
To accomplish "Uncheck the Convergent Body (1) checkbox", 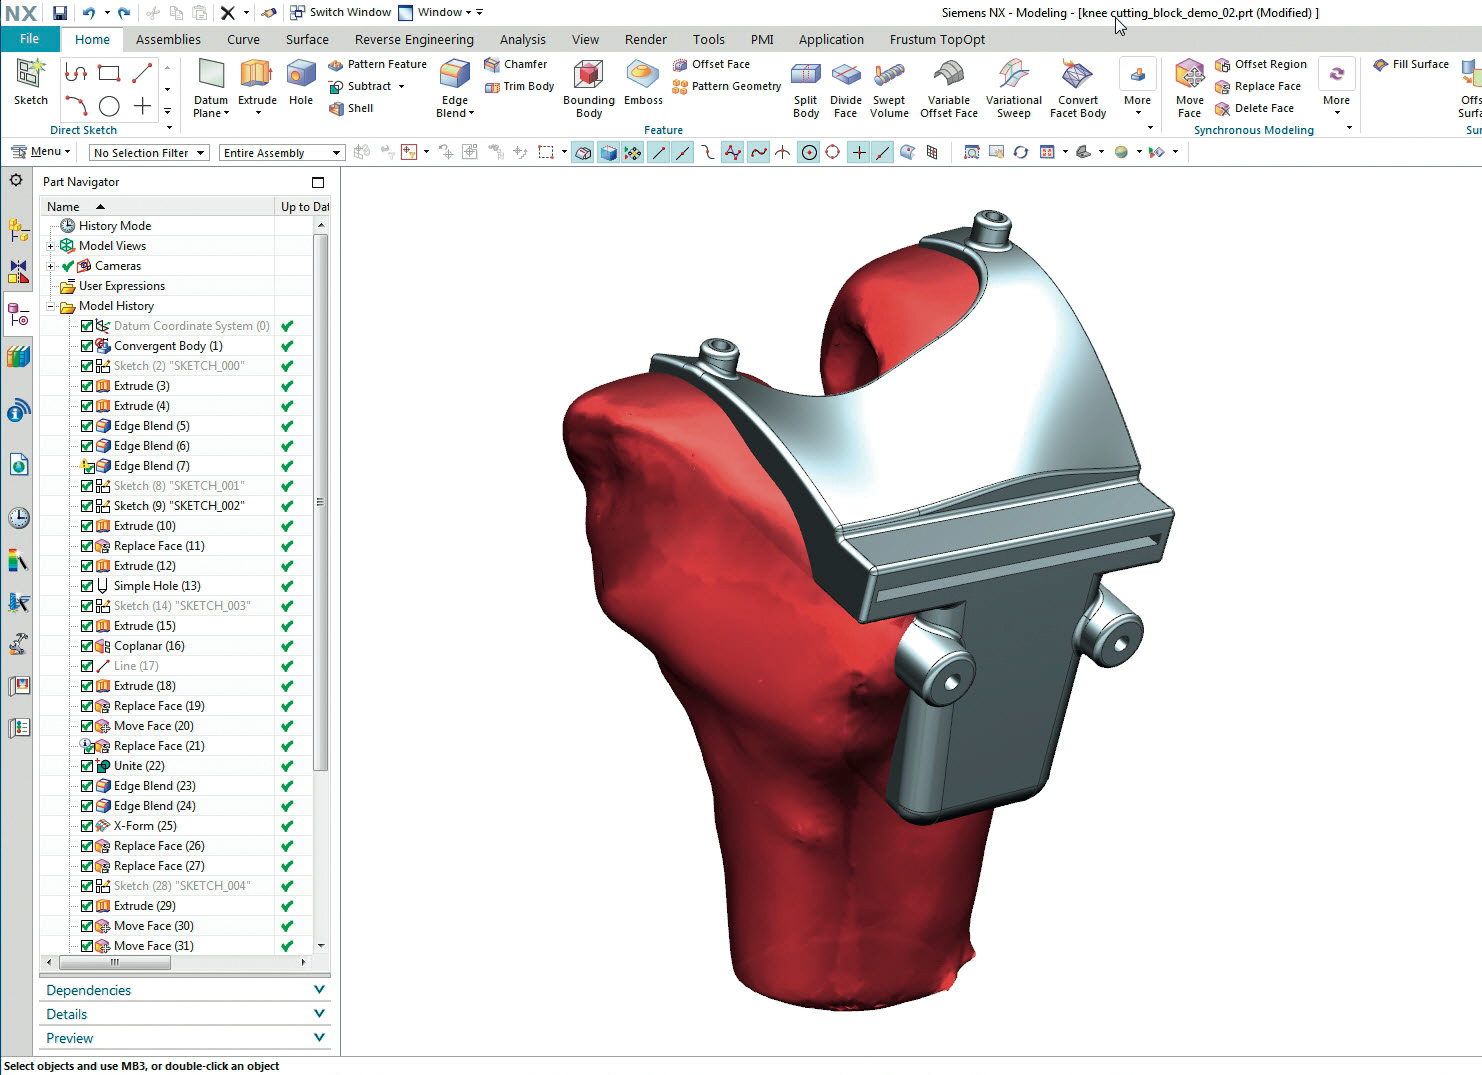I will tap(87, 346).
